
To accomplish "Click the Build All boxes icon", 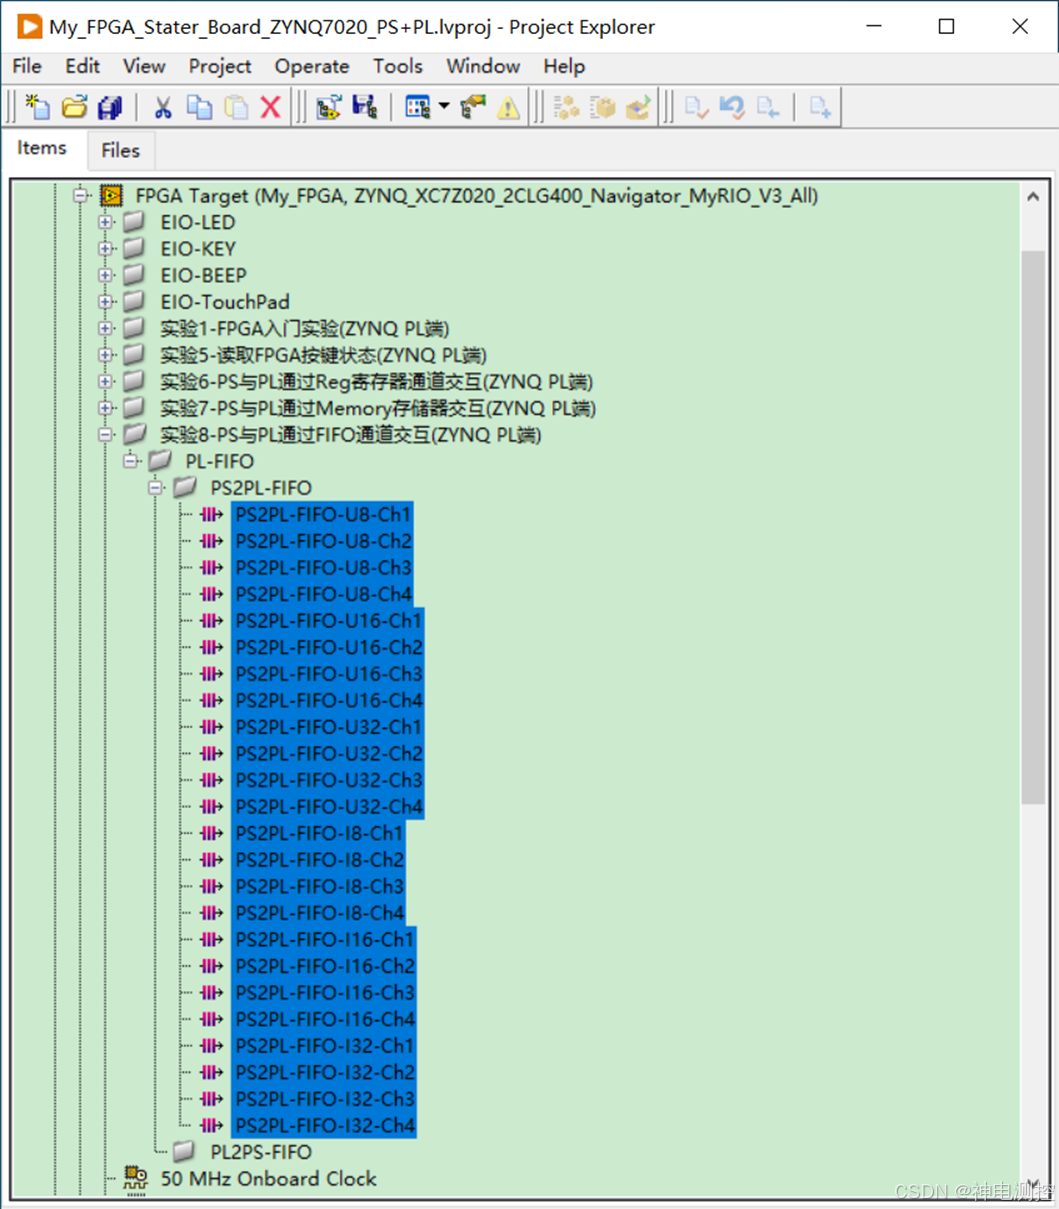I will click(566, 107).
